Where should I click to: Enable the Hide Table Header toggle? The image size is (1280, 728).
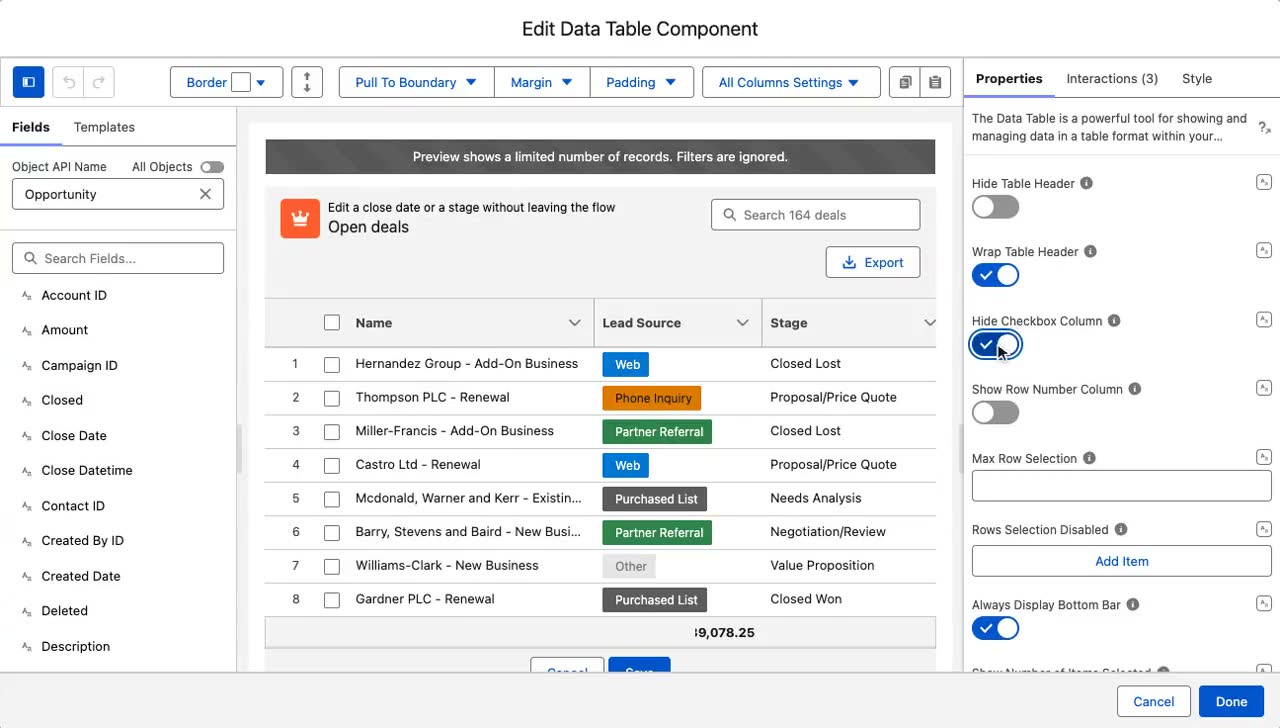pos(995,207)
